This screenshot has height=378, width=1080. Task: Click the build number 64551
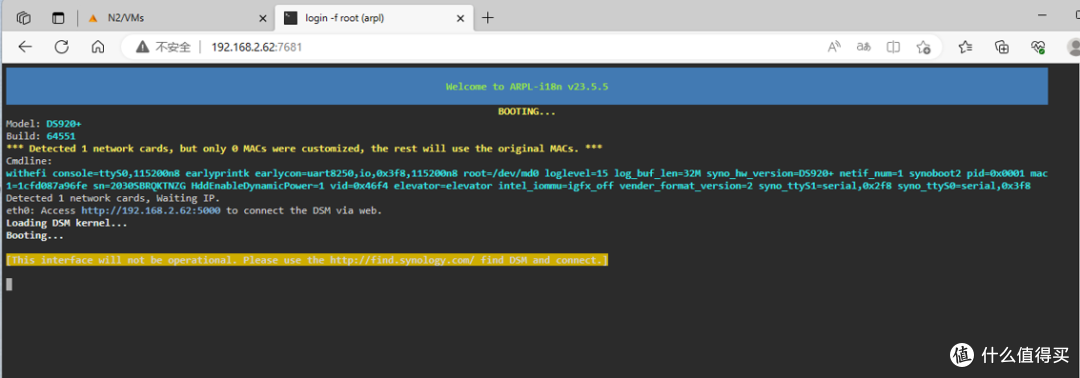pos(61,136)
